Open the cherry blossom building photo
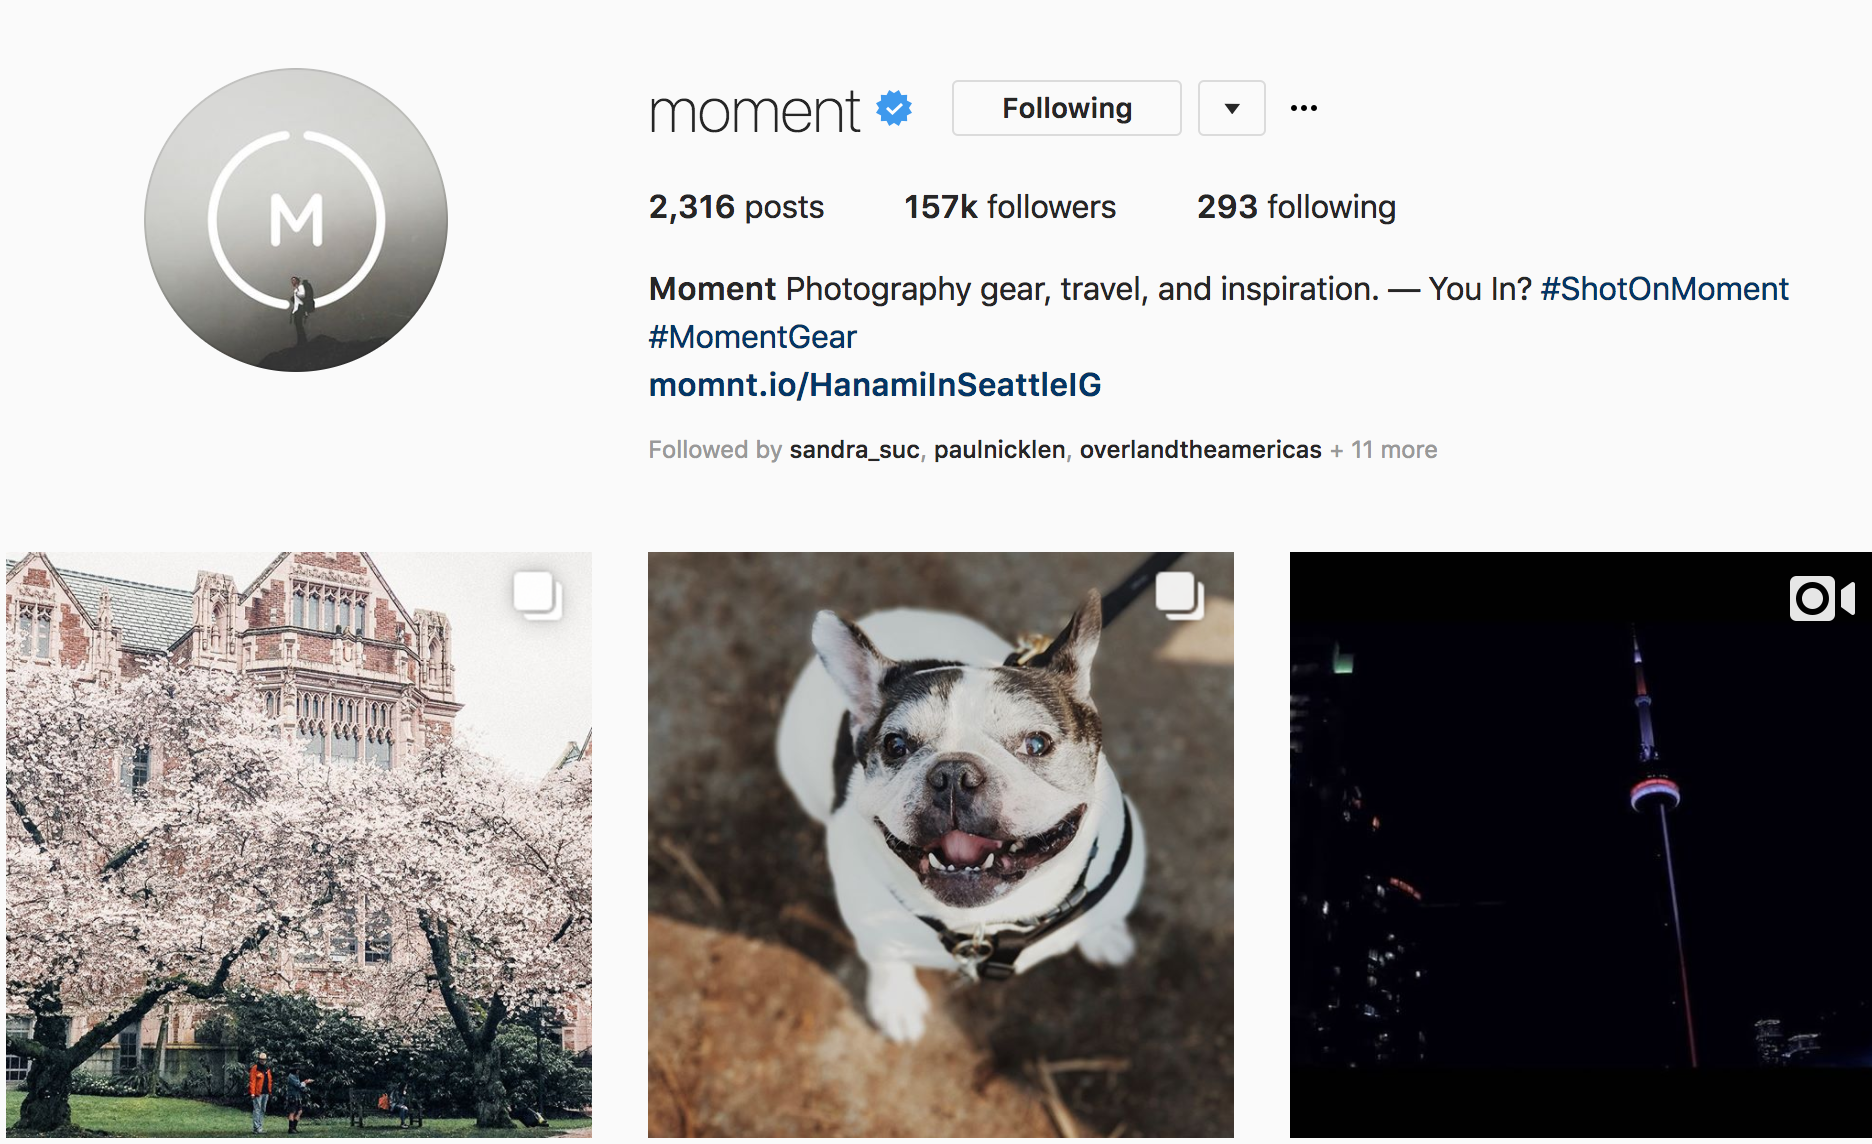The image size is (1872, 1144). click(x=299, y=845)
